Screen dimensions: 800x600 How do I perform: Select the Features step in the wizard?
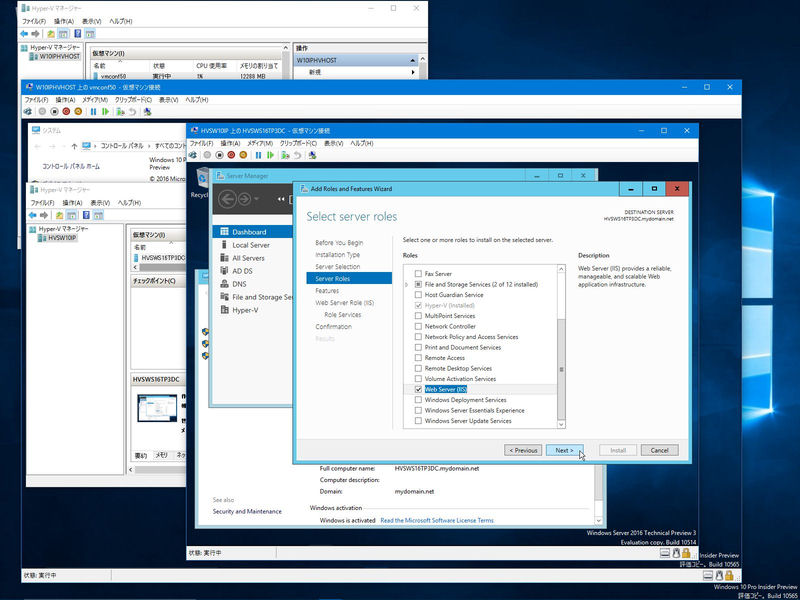pyautogui.click(x=327, y=291)
